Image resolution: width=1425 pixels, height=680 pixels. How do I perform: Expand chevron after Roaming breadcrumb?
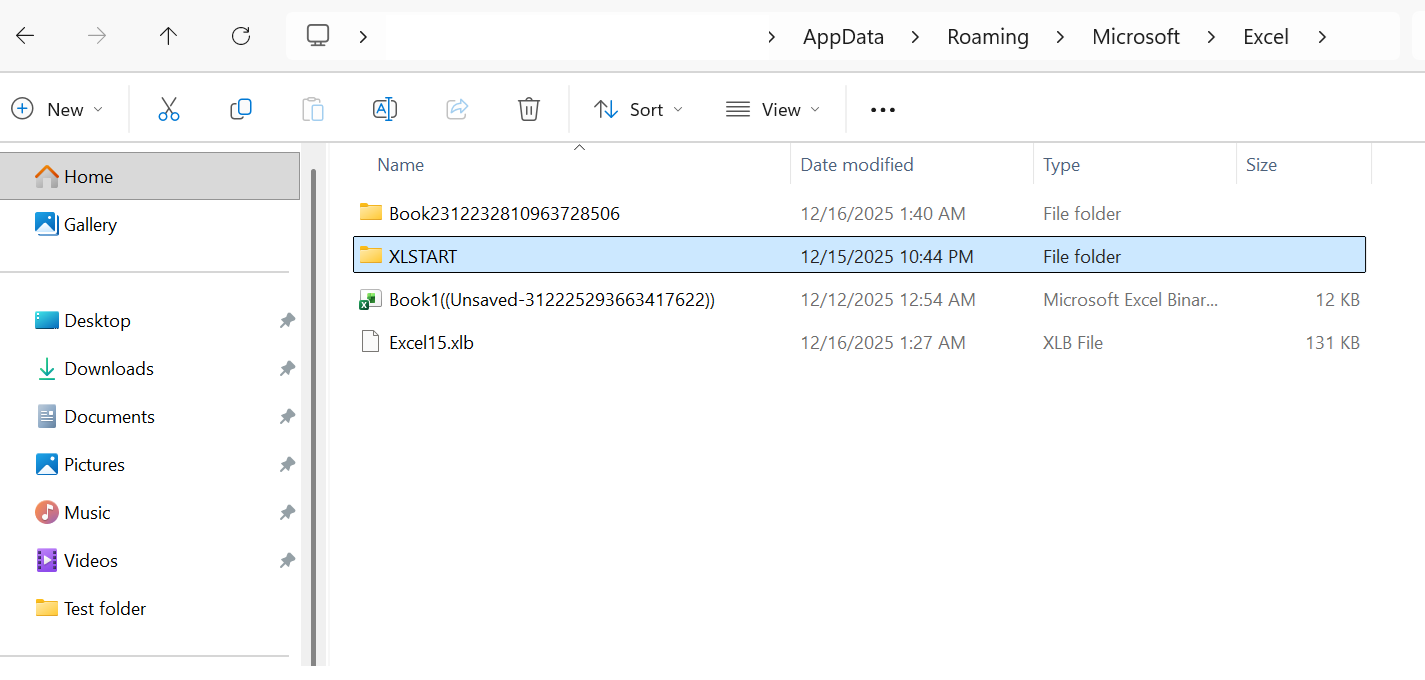pyautogui.click(x=1060, y=37)
